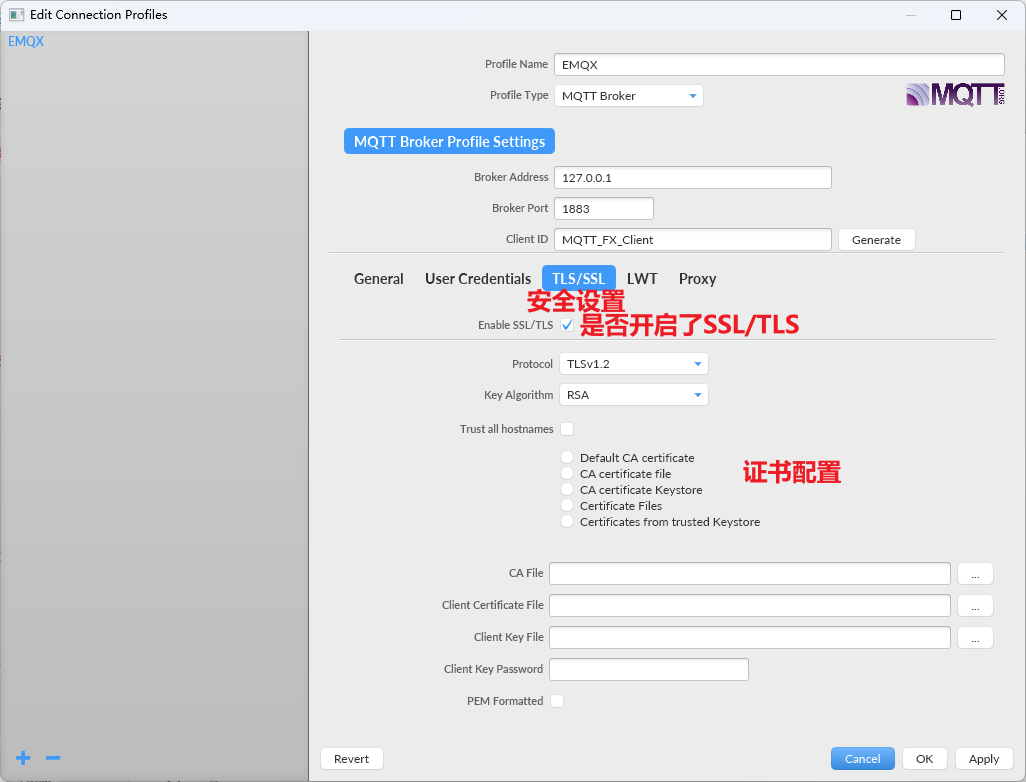Click the CA File path field

[x=750, y=573]
